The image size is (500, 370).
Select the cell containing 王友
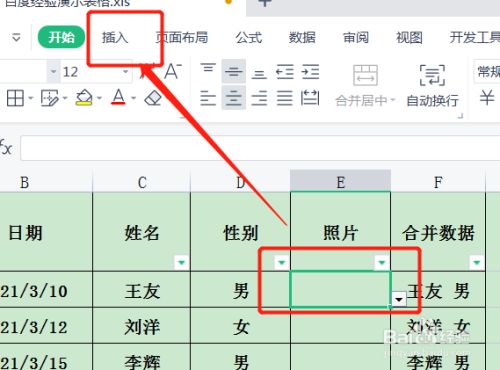point(142,289)
